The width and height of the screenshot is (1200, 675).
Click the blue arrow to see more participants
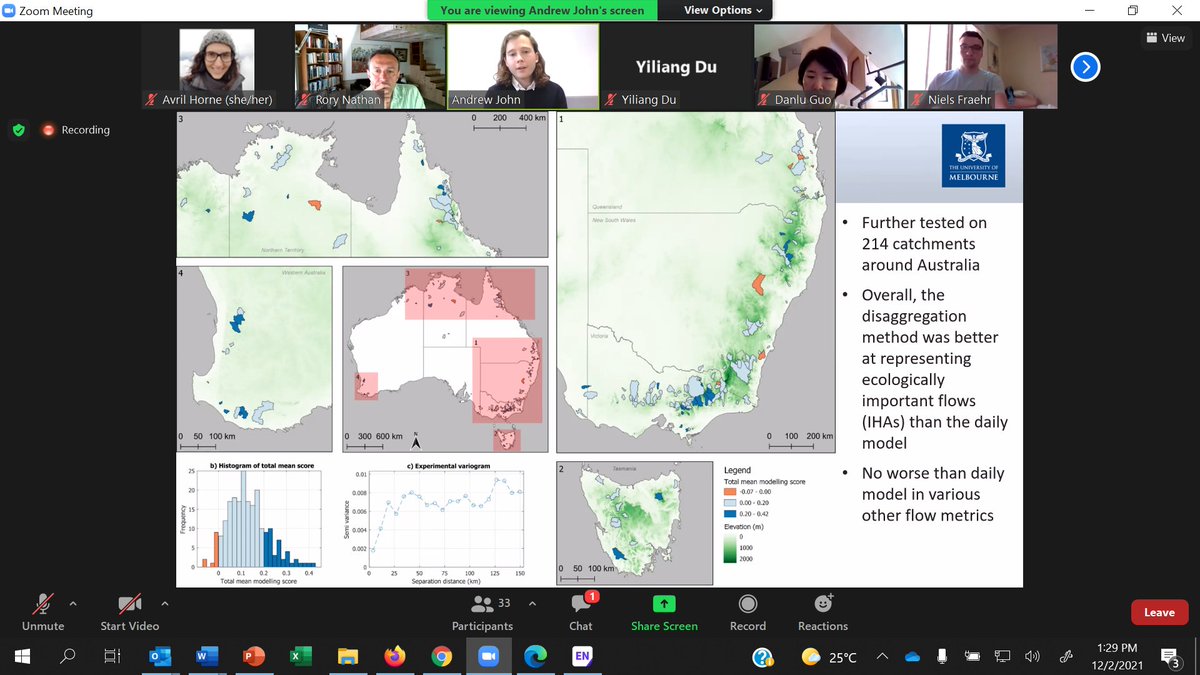[1085, 66]
